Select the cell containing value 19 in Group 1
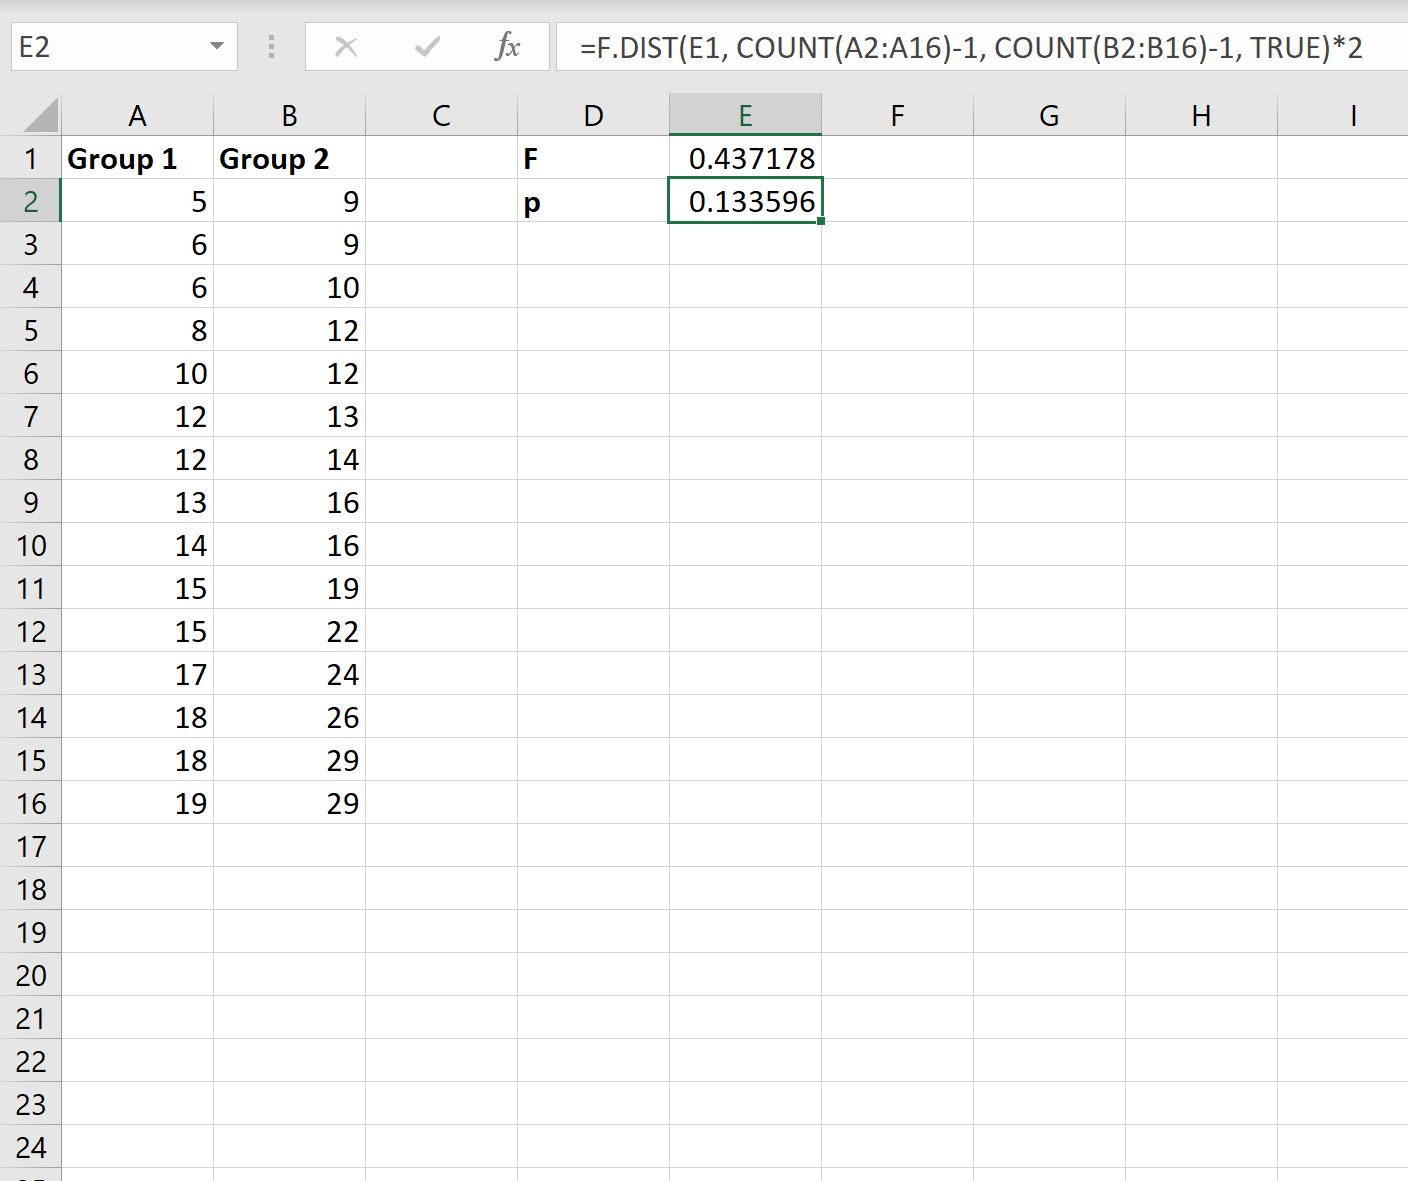This screenshot has height=1181, width=1408. [137, 803]
